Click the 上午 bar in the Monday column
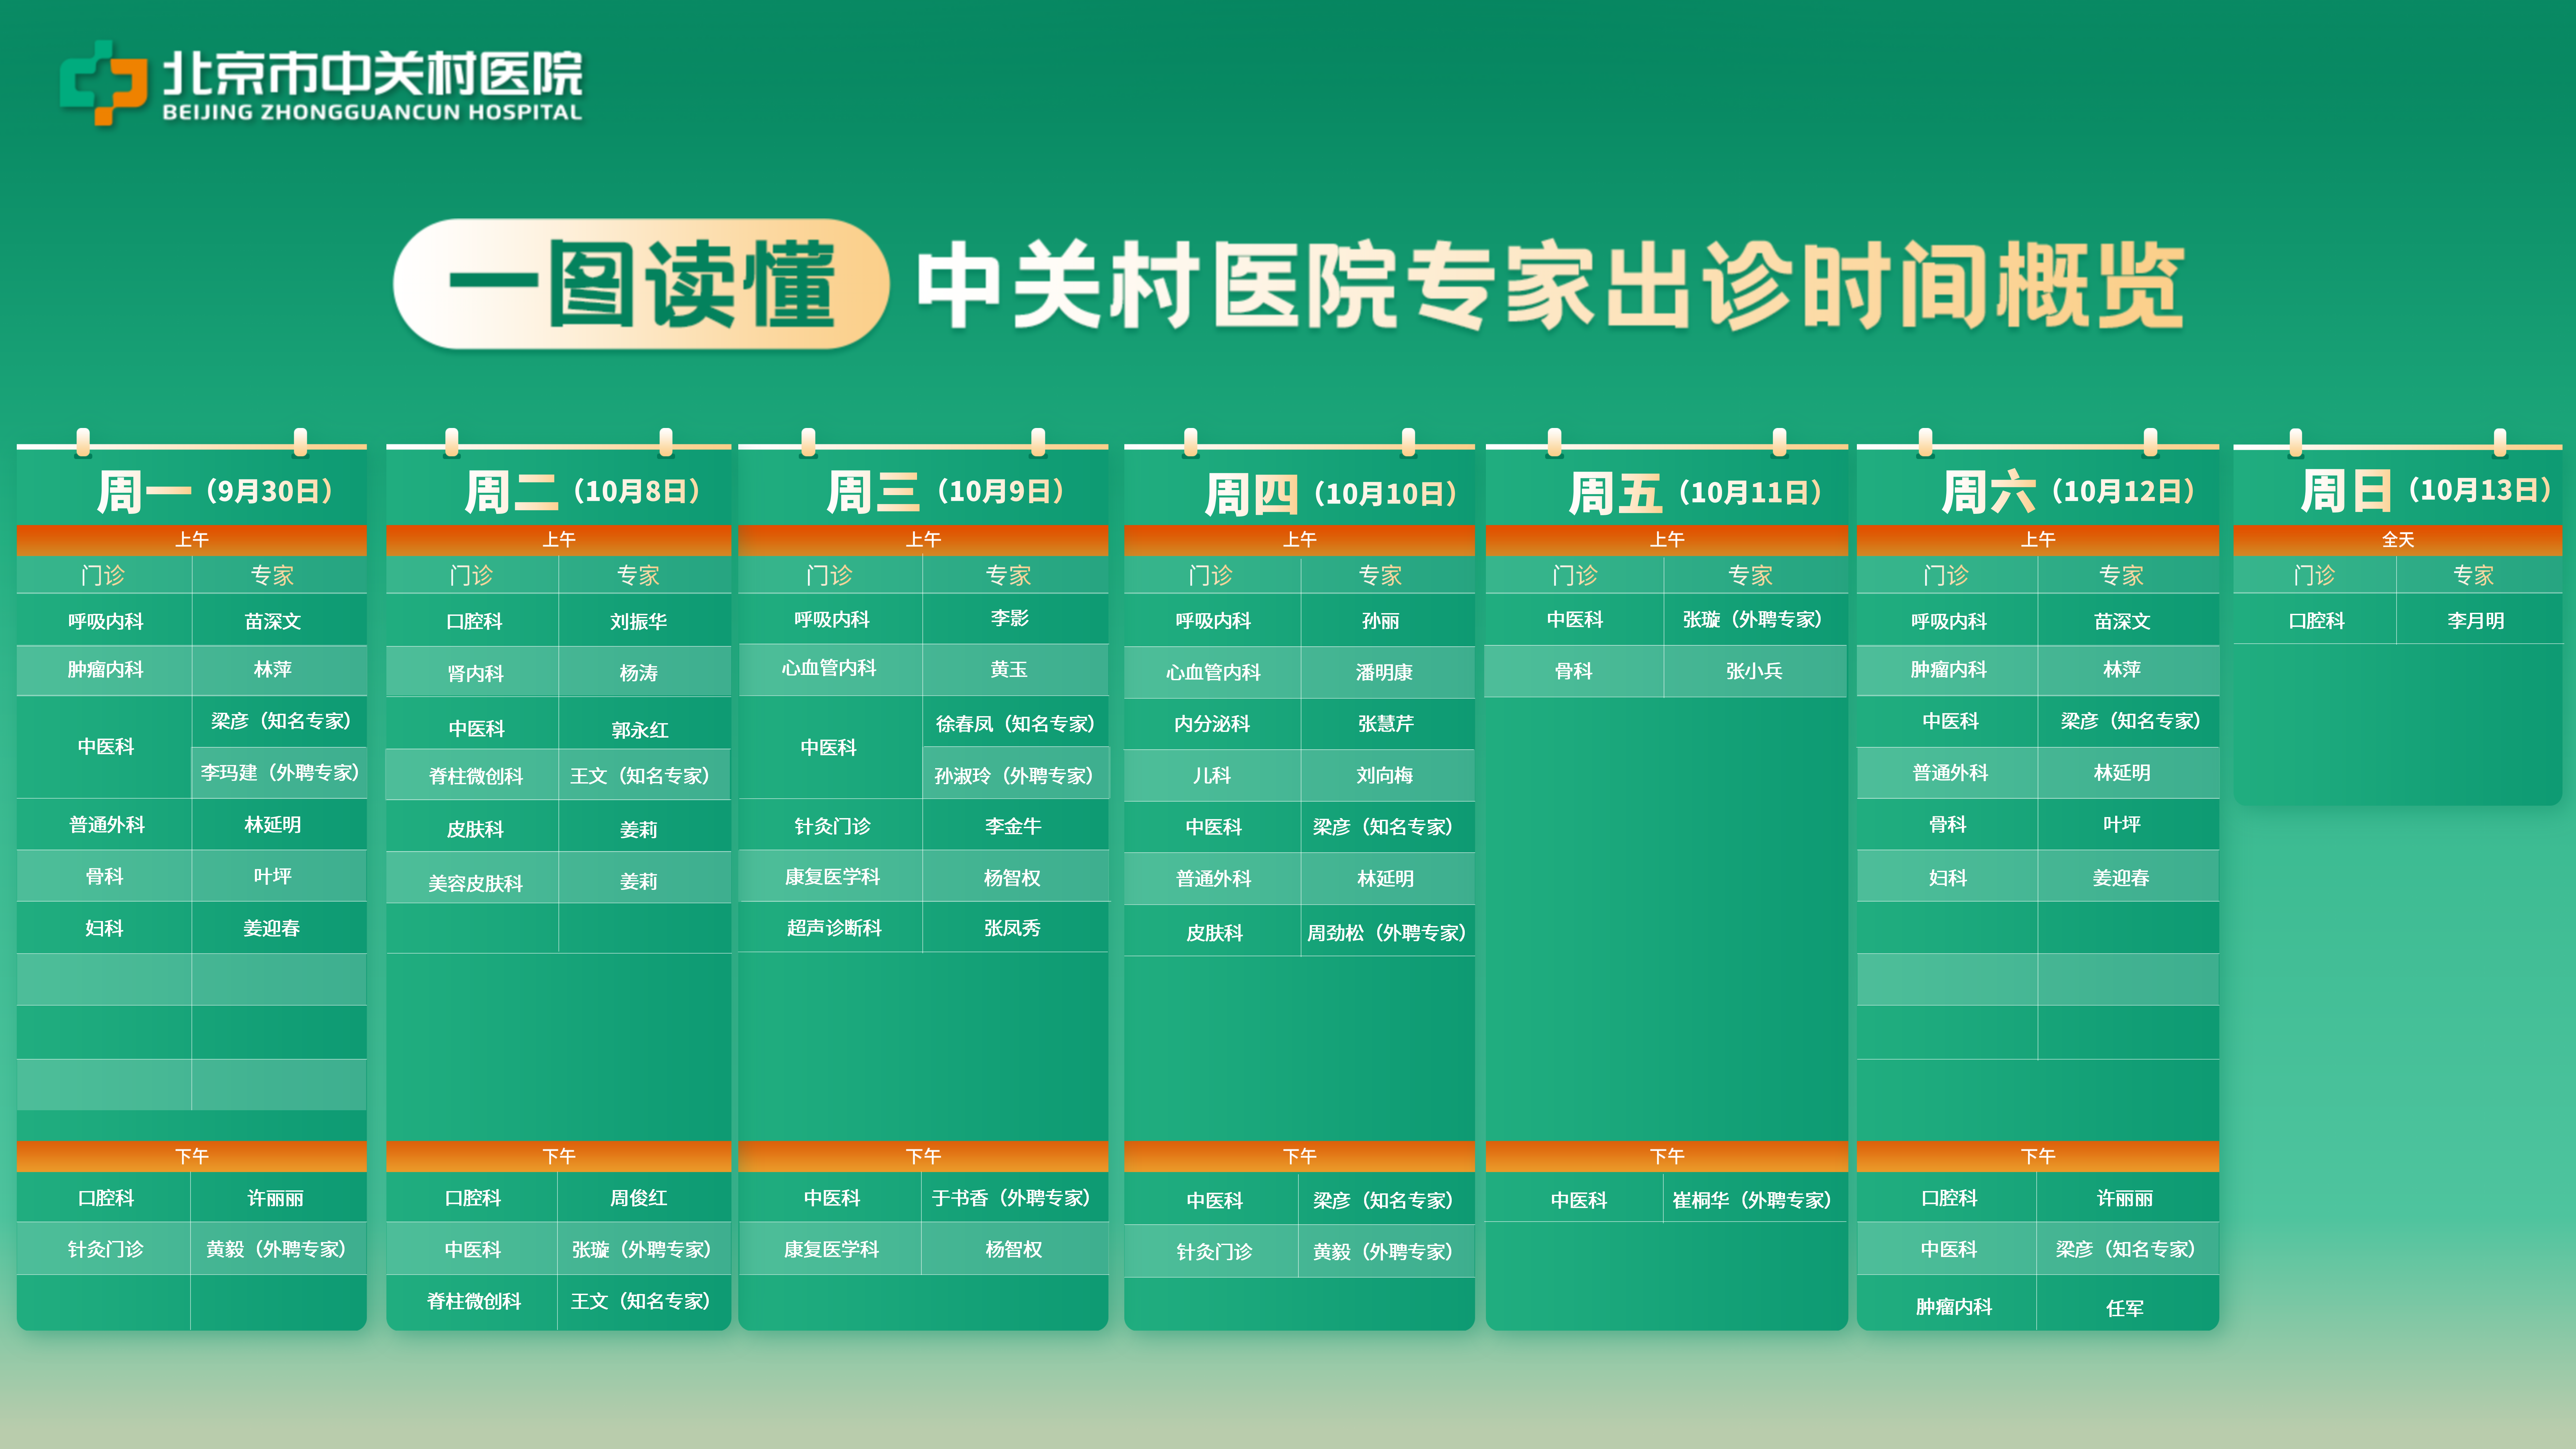The height and width of the screenshot is (1449, 2576). 192,540
